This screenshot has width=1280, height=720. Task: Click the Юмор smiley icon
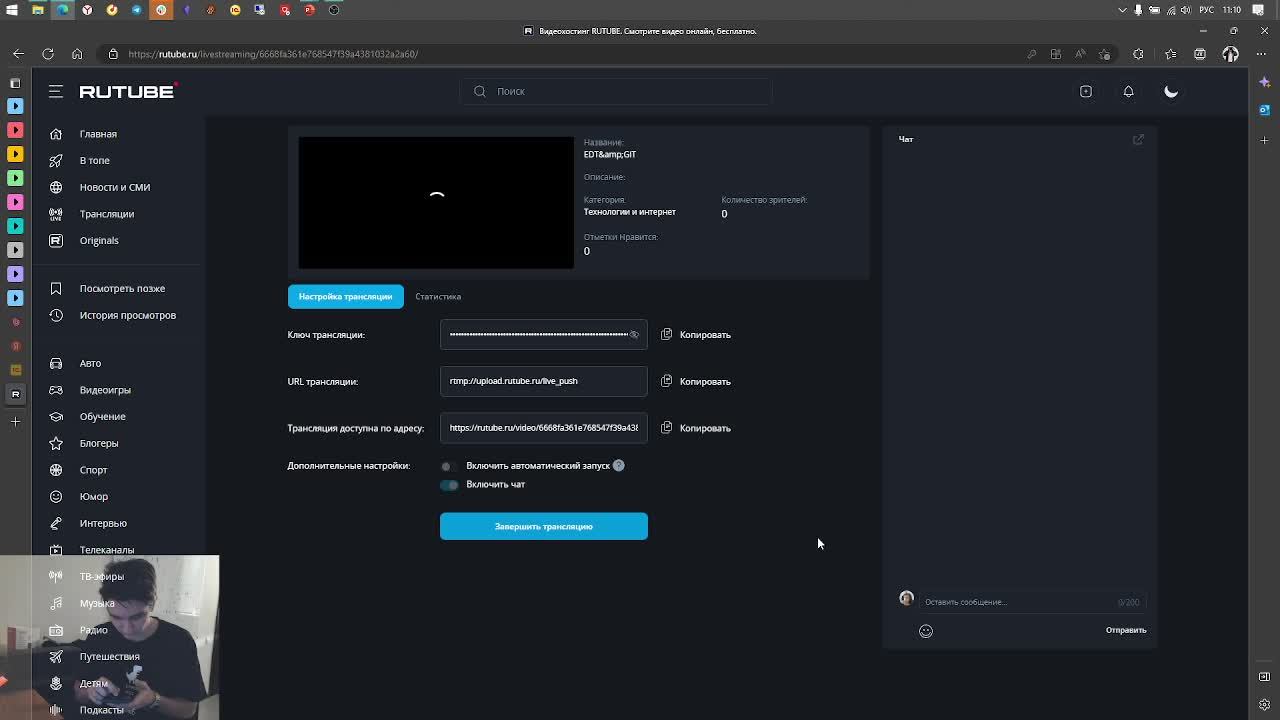[x=56, y=496]
